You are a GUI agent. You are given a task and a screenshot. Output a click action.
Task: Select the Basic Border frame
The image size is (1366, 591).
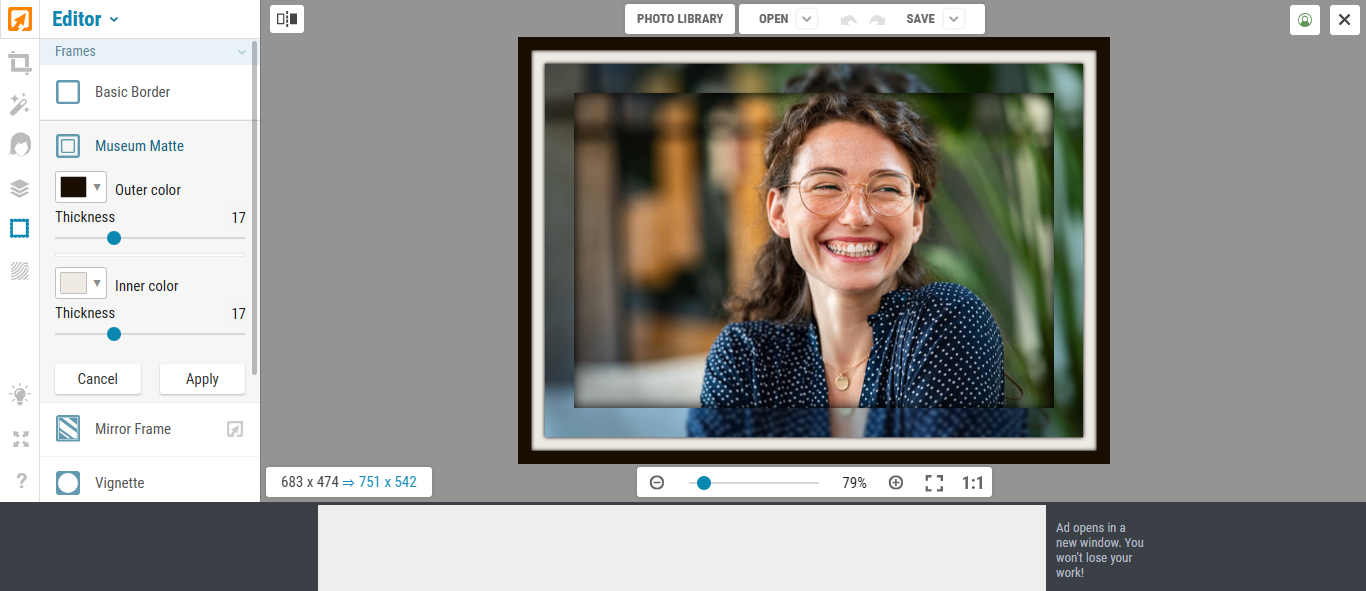130,91
